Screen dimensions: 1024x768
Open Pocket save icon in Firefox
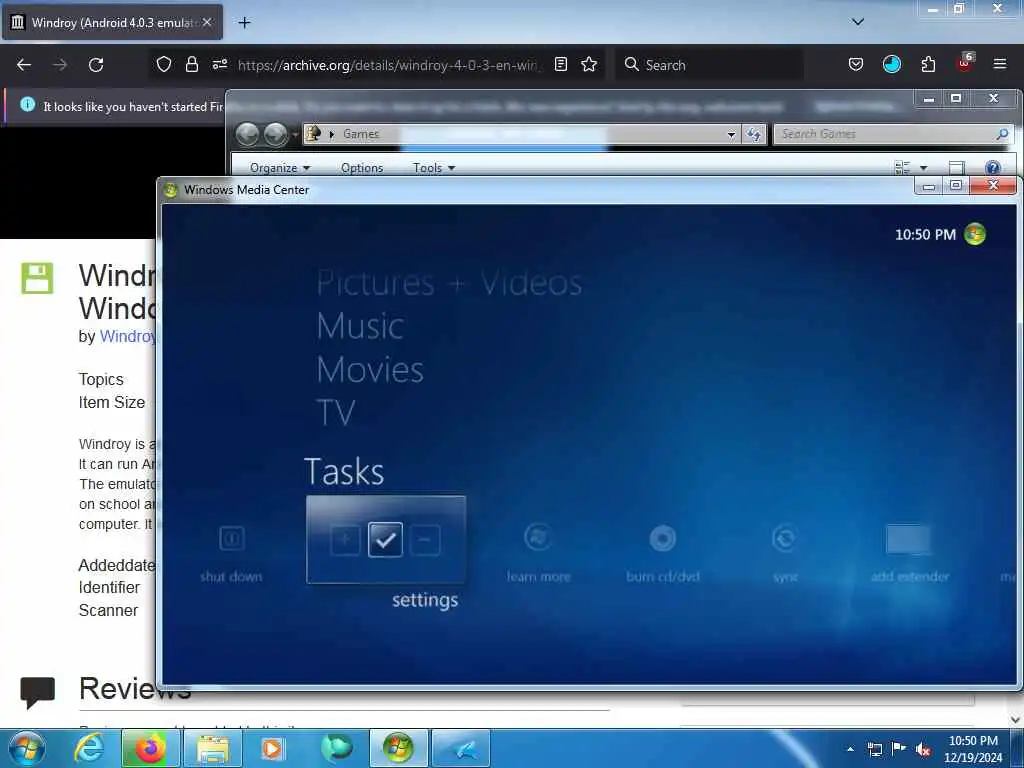856,64
